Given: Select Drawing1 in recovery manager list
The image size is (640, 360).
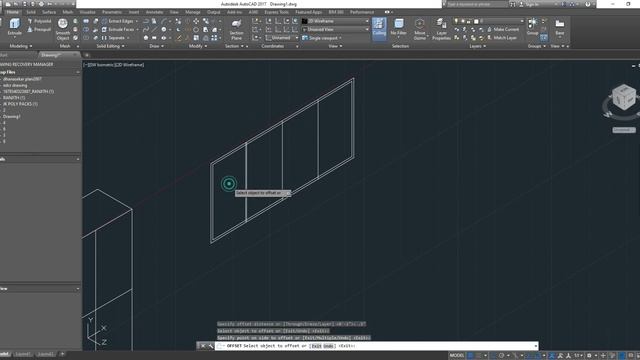Looking at the screenshot, I should (x=11, y=116).
